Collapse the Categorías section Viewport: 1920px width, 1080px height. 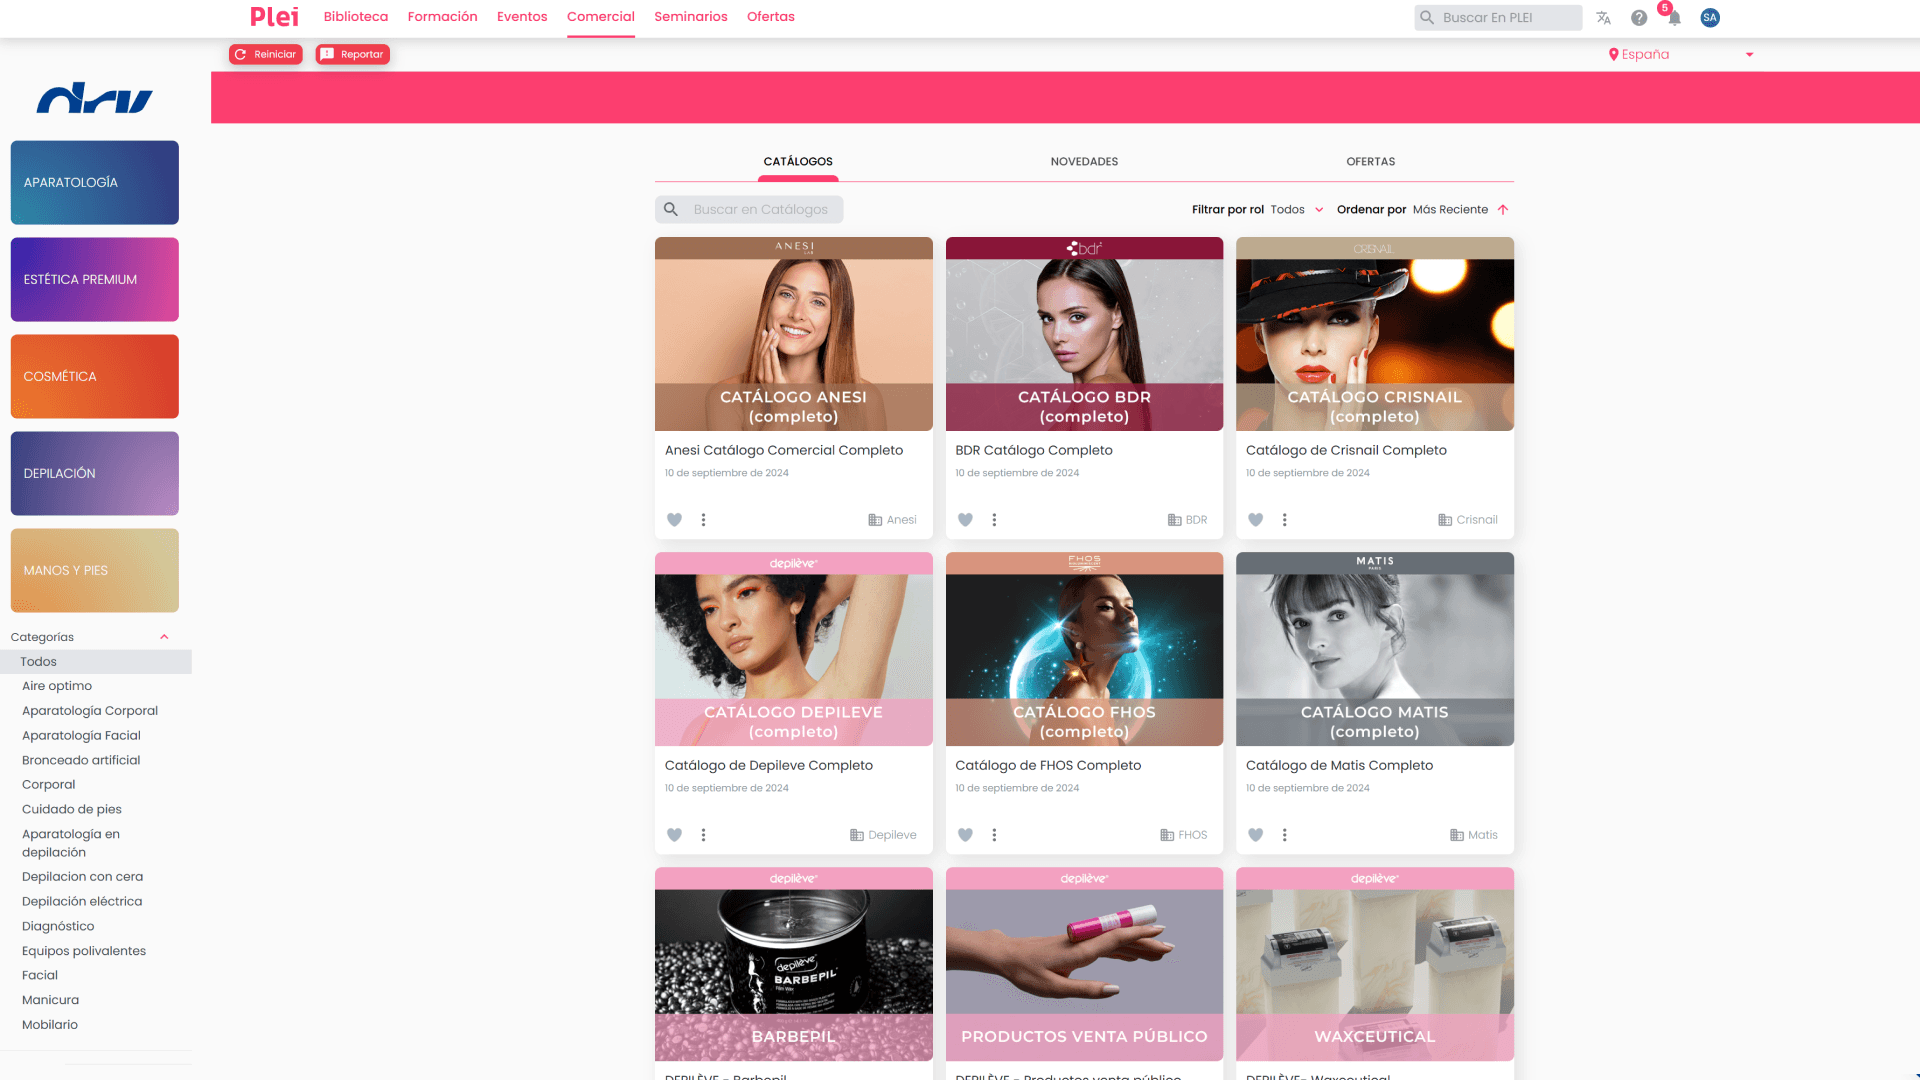[x=164, y=637]
